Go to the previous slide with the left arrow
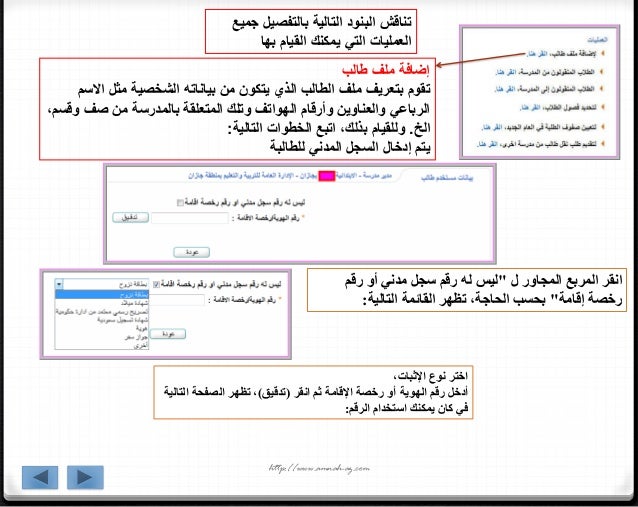 tap(40, 477)
